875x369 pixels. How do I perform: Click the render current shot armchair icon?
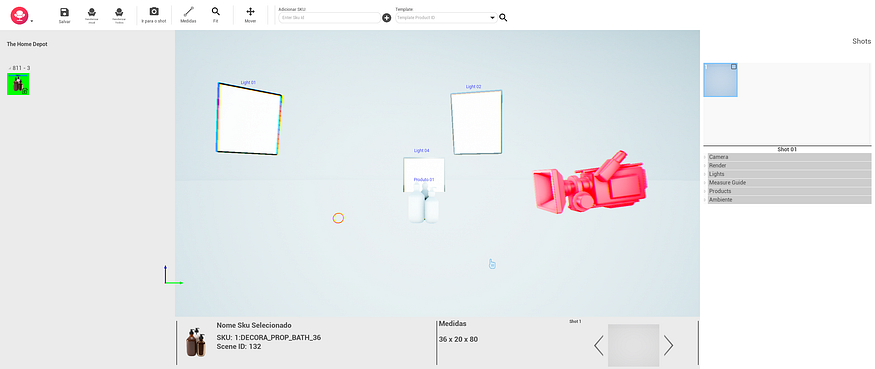[x=92, y=12]
